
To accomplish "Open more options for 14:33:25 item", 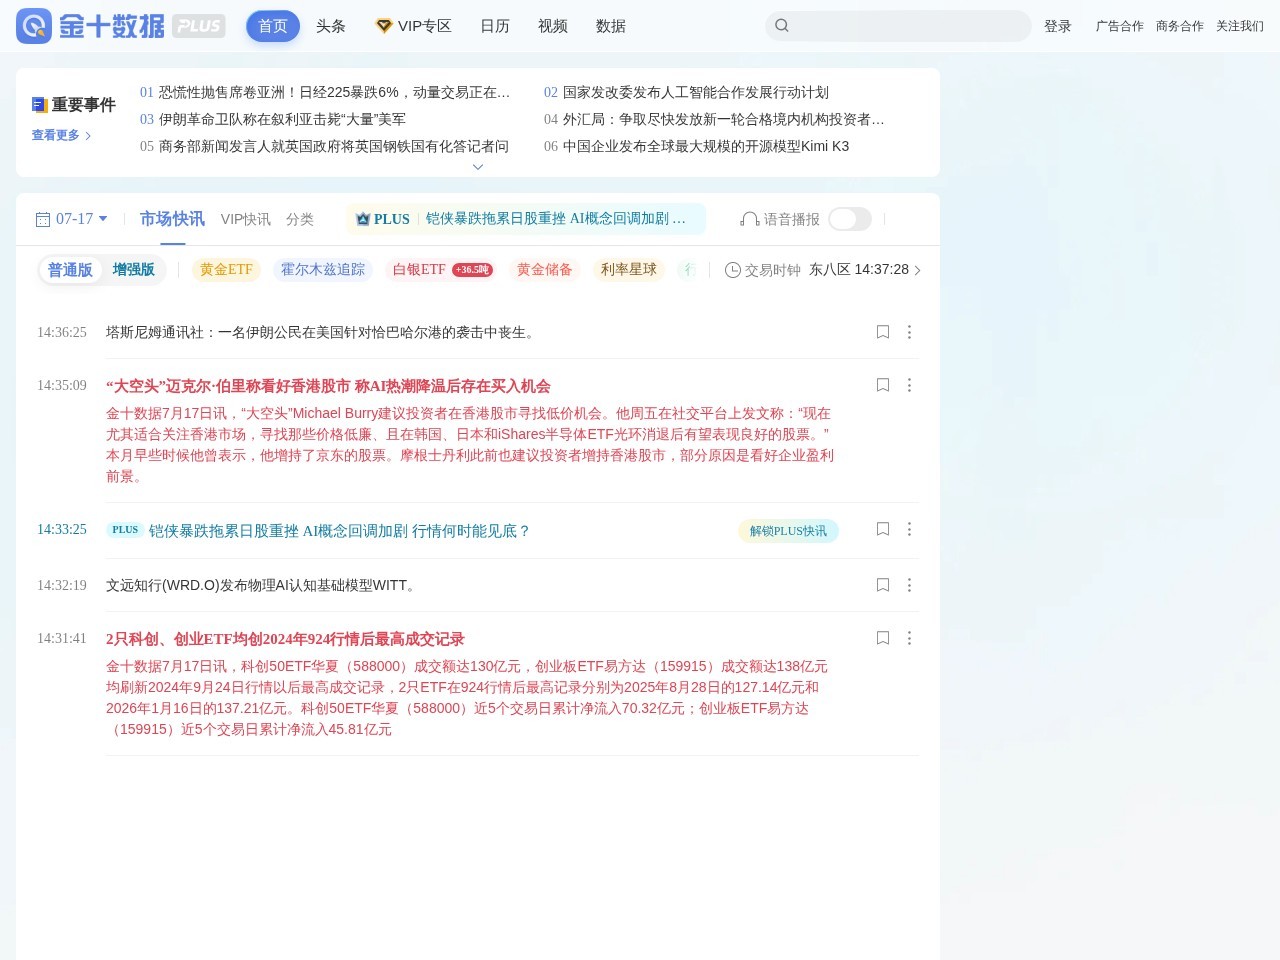I will pyautogui.click(x=909, y=529).
